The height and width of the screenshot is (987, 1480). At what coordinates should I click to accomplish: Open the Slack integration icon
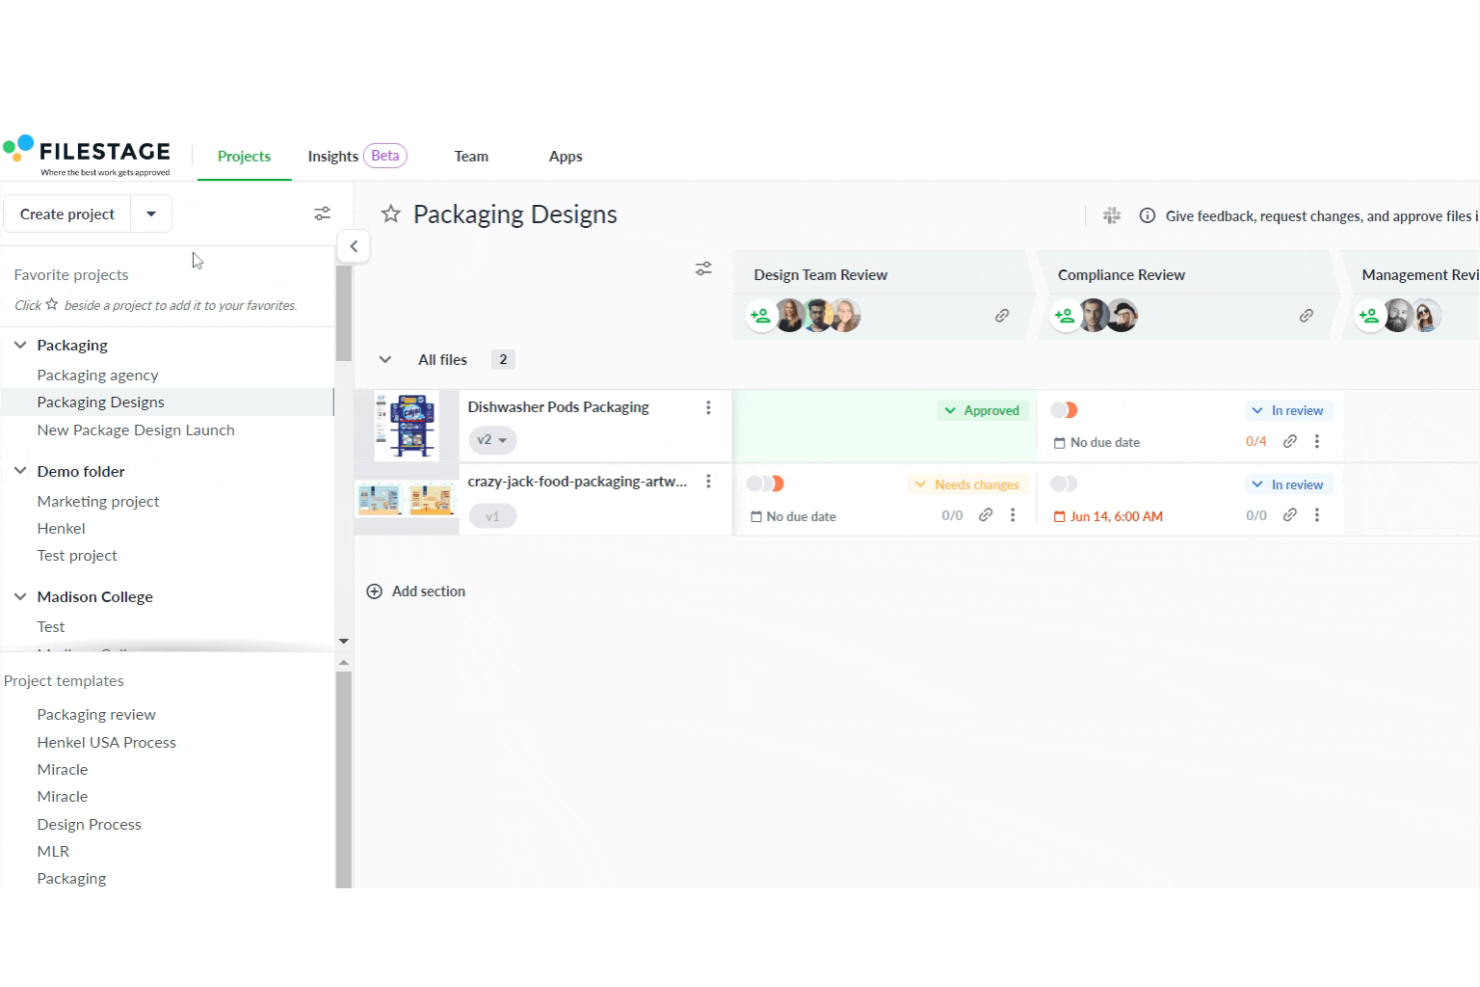(x=1112, y=215)
